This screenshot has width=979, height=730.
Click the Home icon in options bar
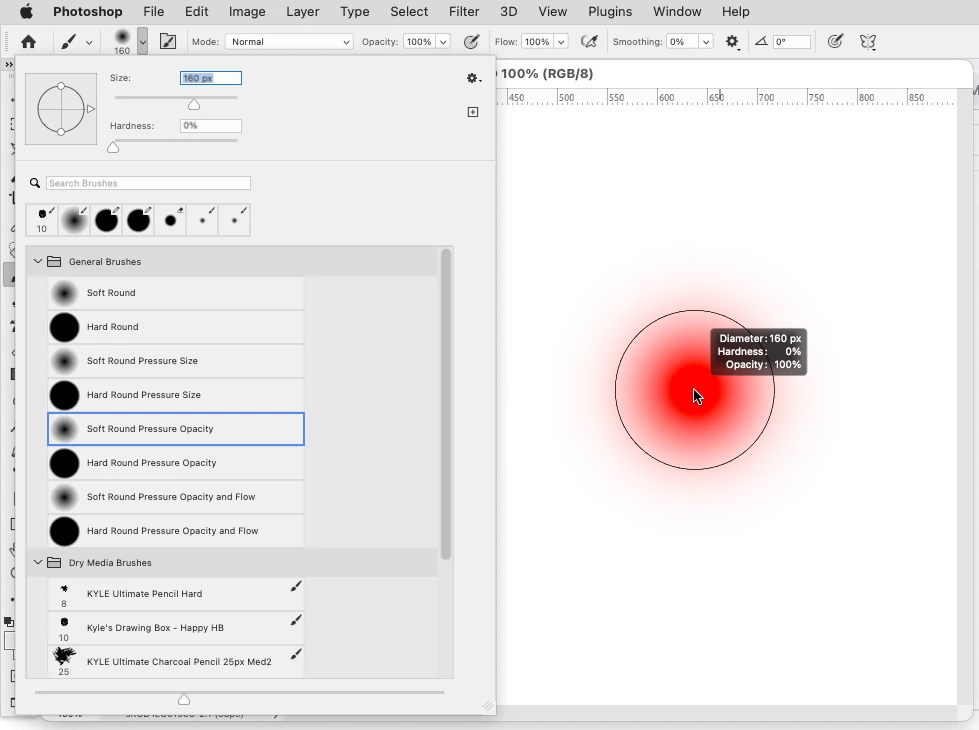pyautogui.click(x=28, y=42)
